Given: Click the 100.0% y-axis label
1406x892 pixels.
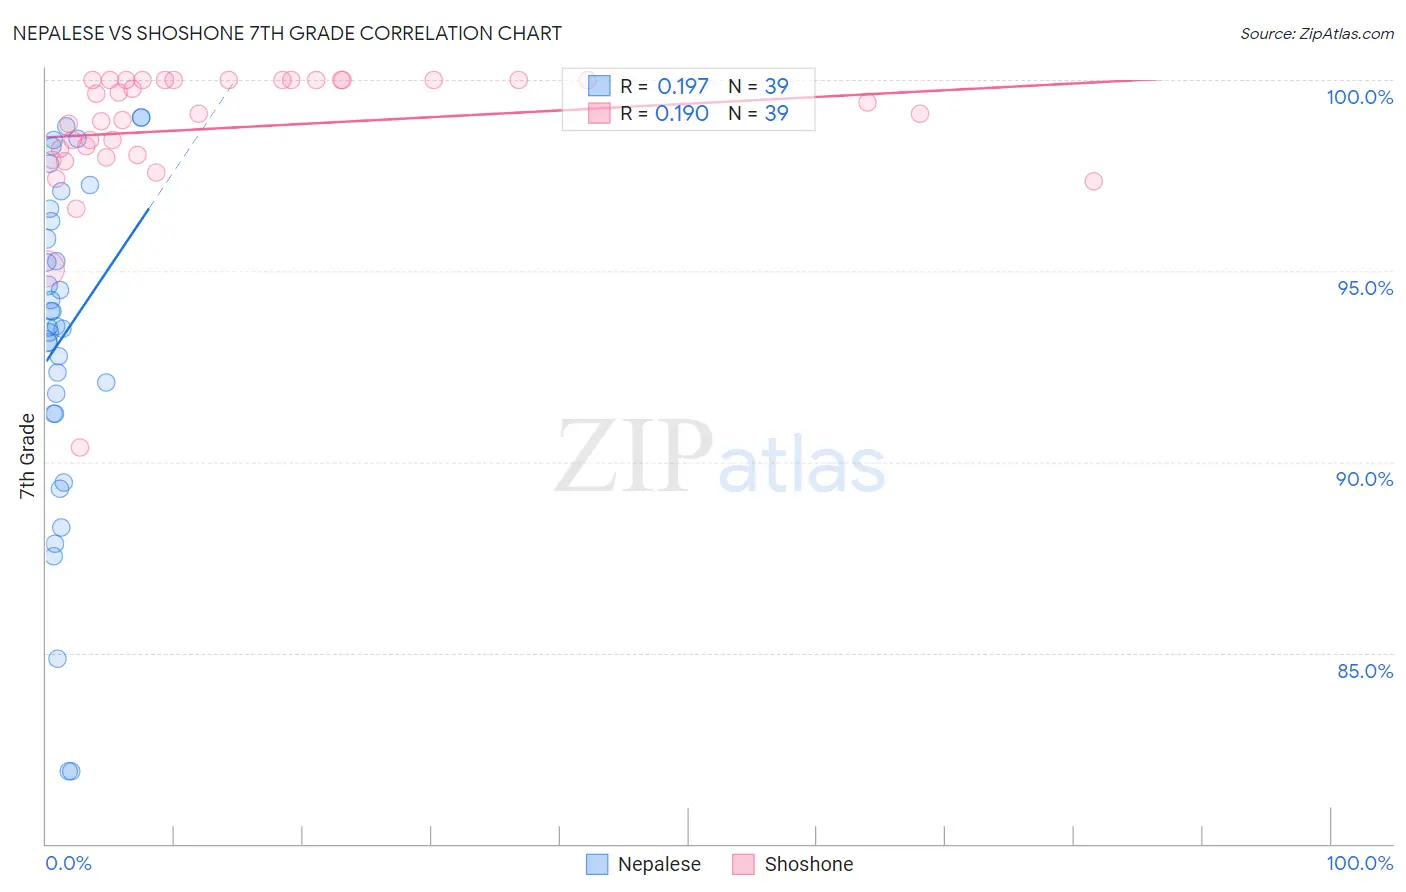Looking at the screenshot, I should coord(1359,97).
